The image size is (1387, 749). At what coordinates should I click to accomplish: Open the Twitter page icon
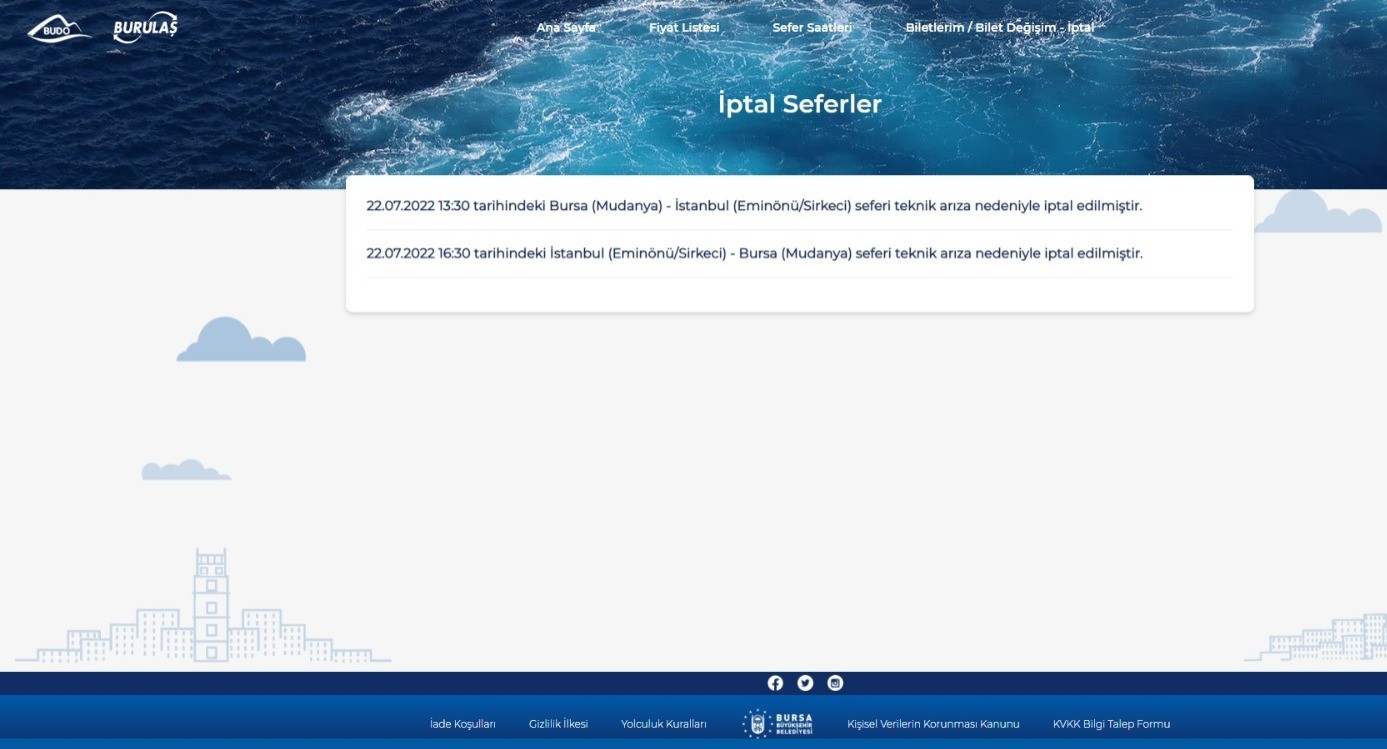pyautogui.click(x=805, y=683)
